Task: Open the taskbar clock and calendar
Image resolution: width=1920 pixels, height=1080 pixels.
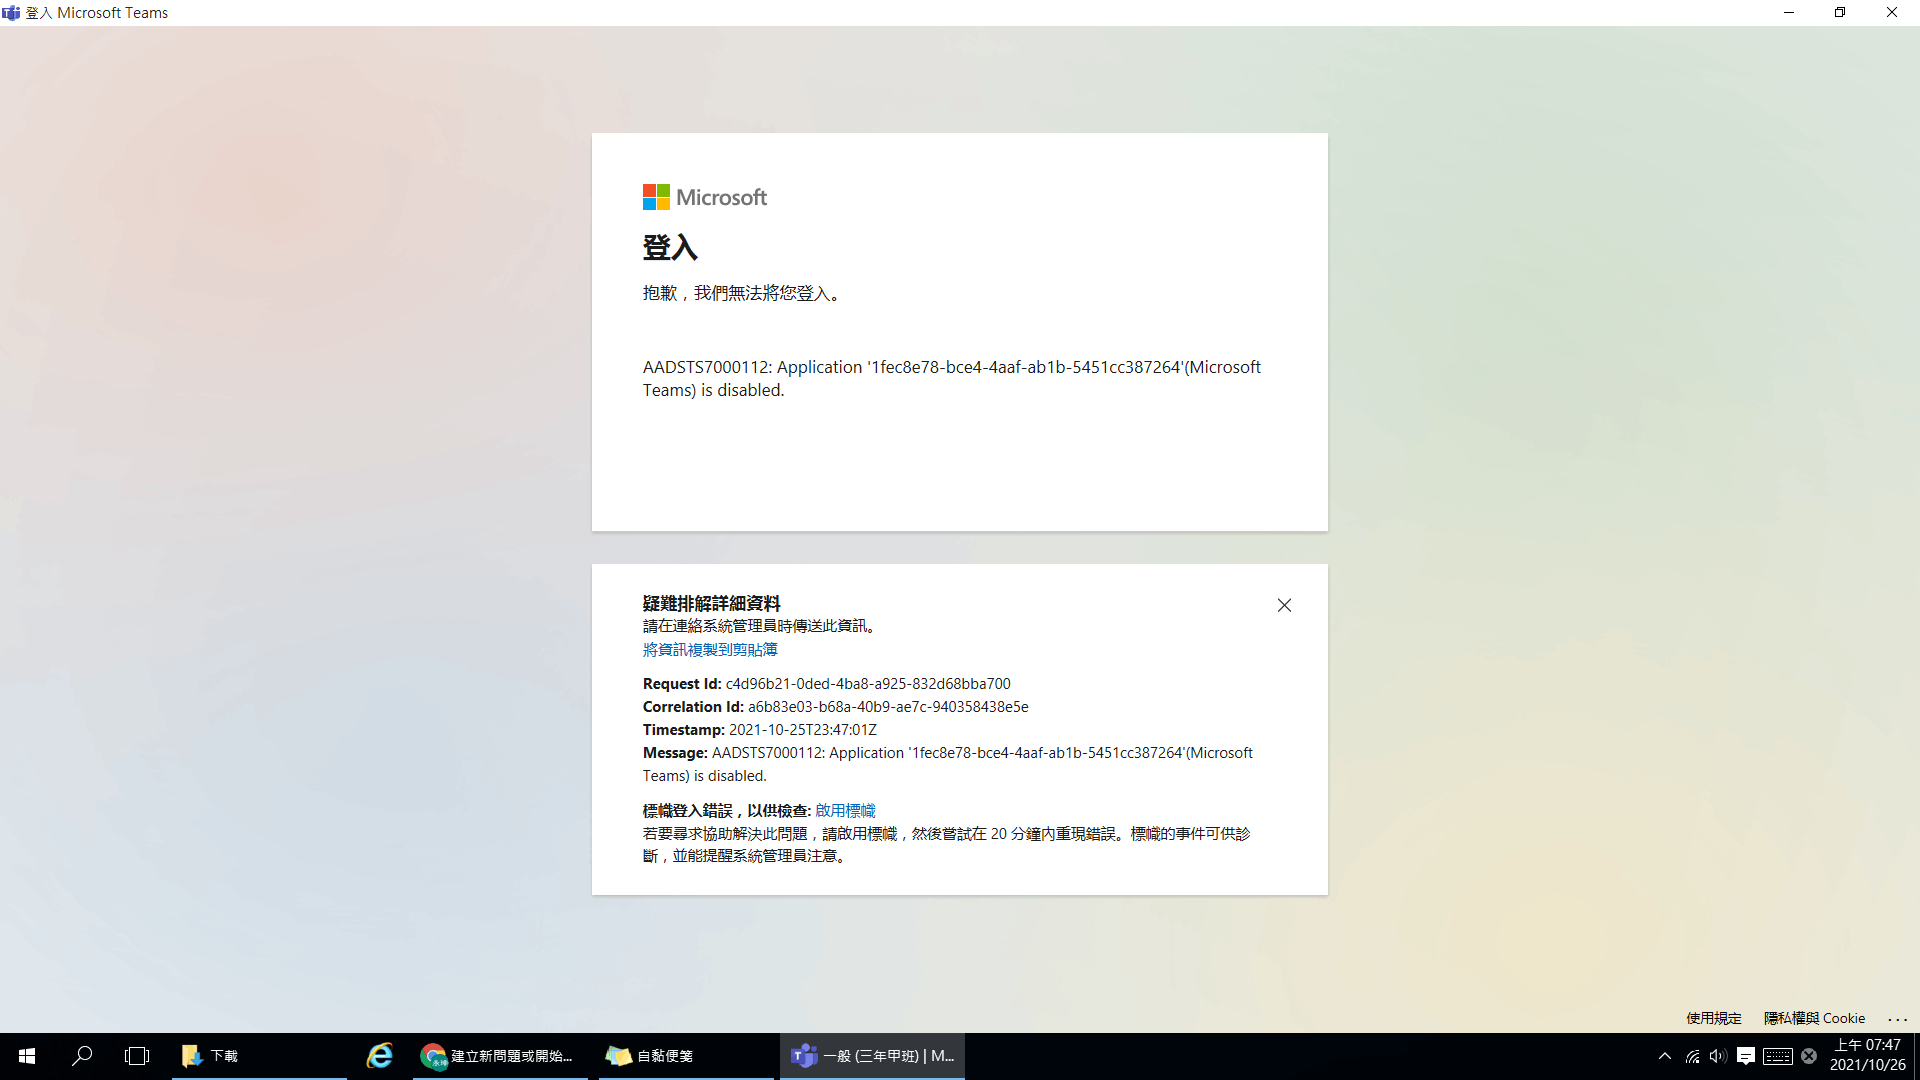Action: coord(1867,1056)
